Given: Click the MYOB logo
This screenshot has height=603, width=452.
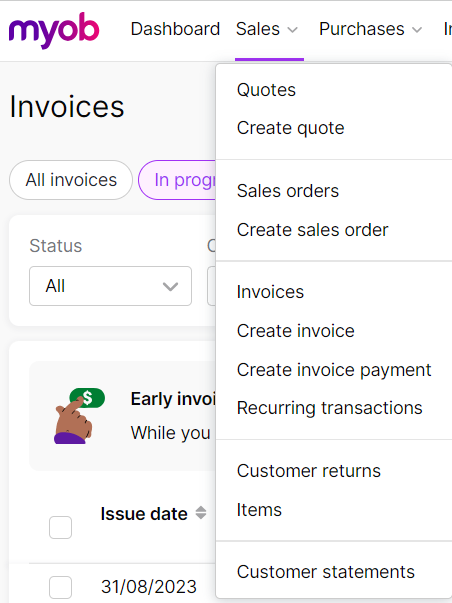Looking at the screenshot, I should (54, 30).
